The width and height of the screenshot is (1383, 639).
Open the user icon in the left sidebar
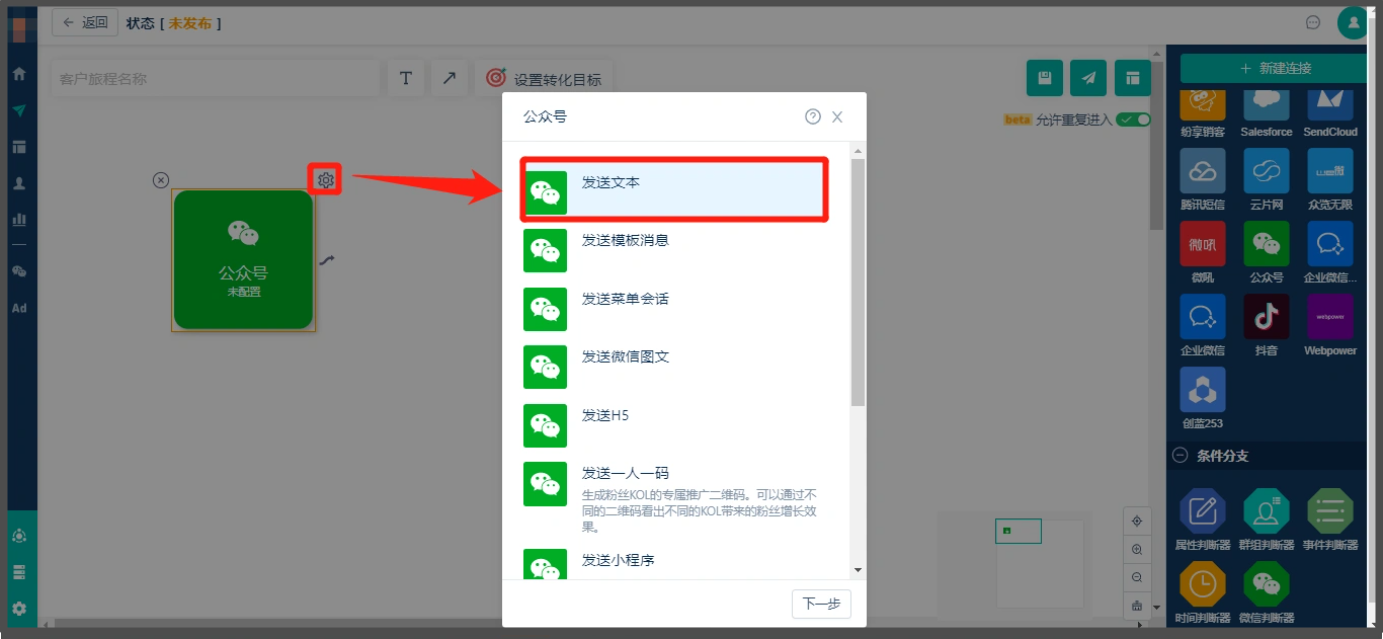(19, 184)
